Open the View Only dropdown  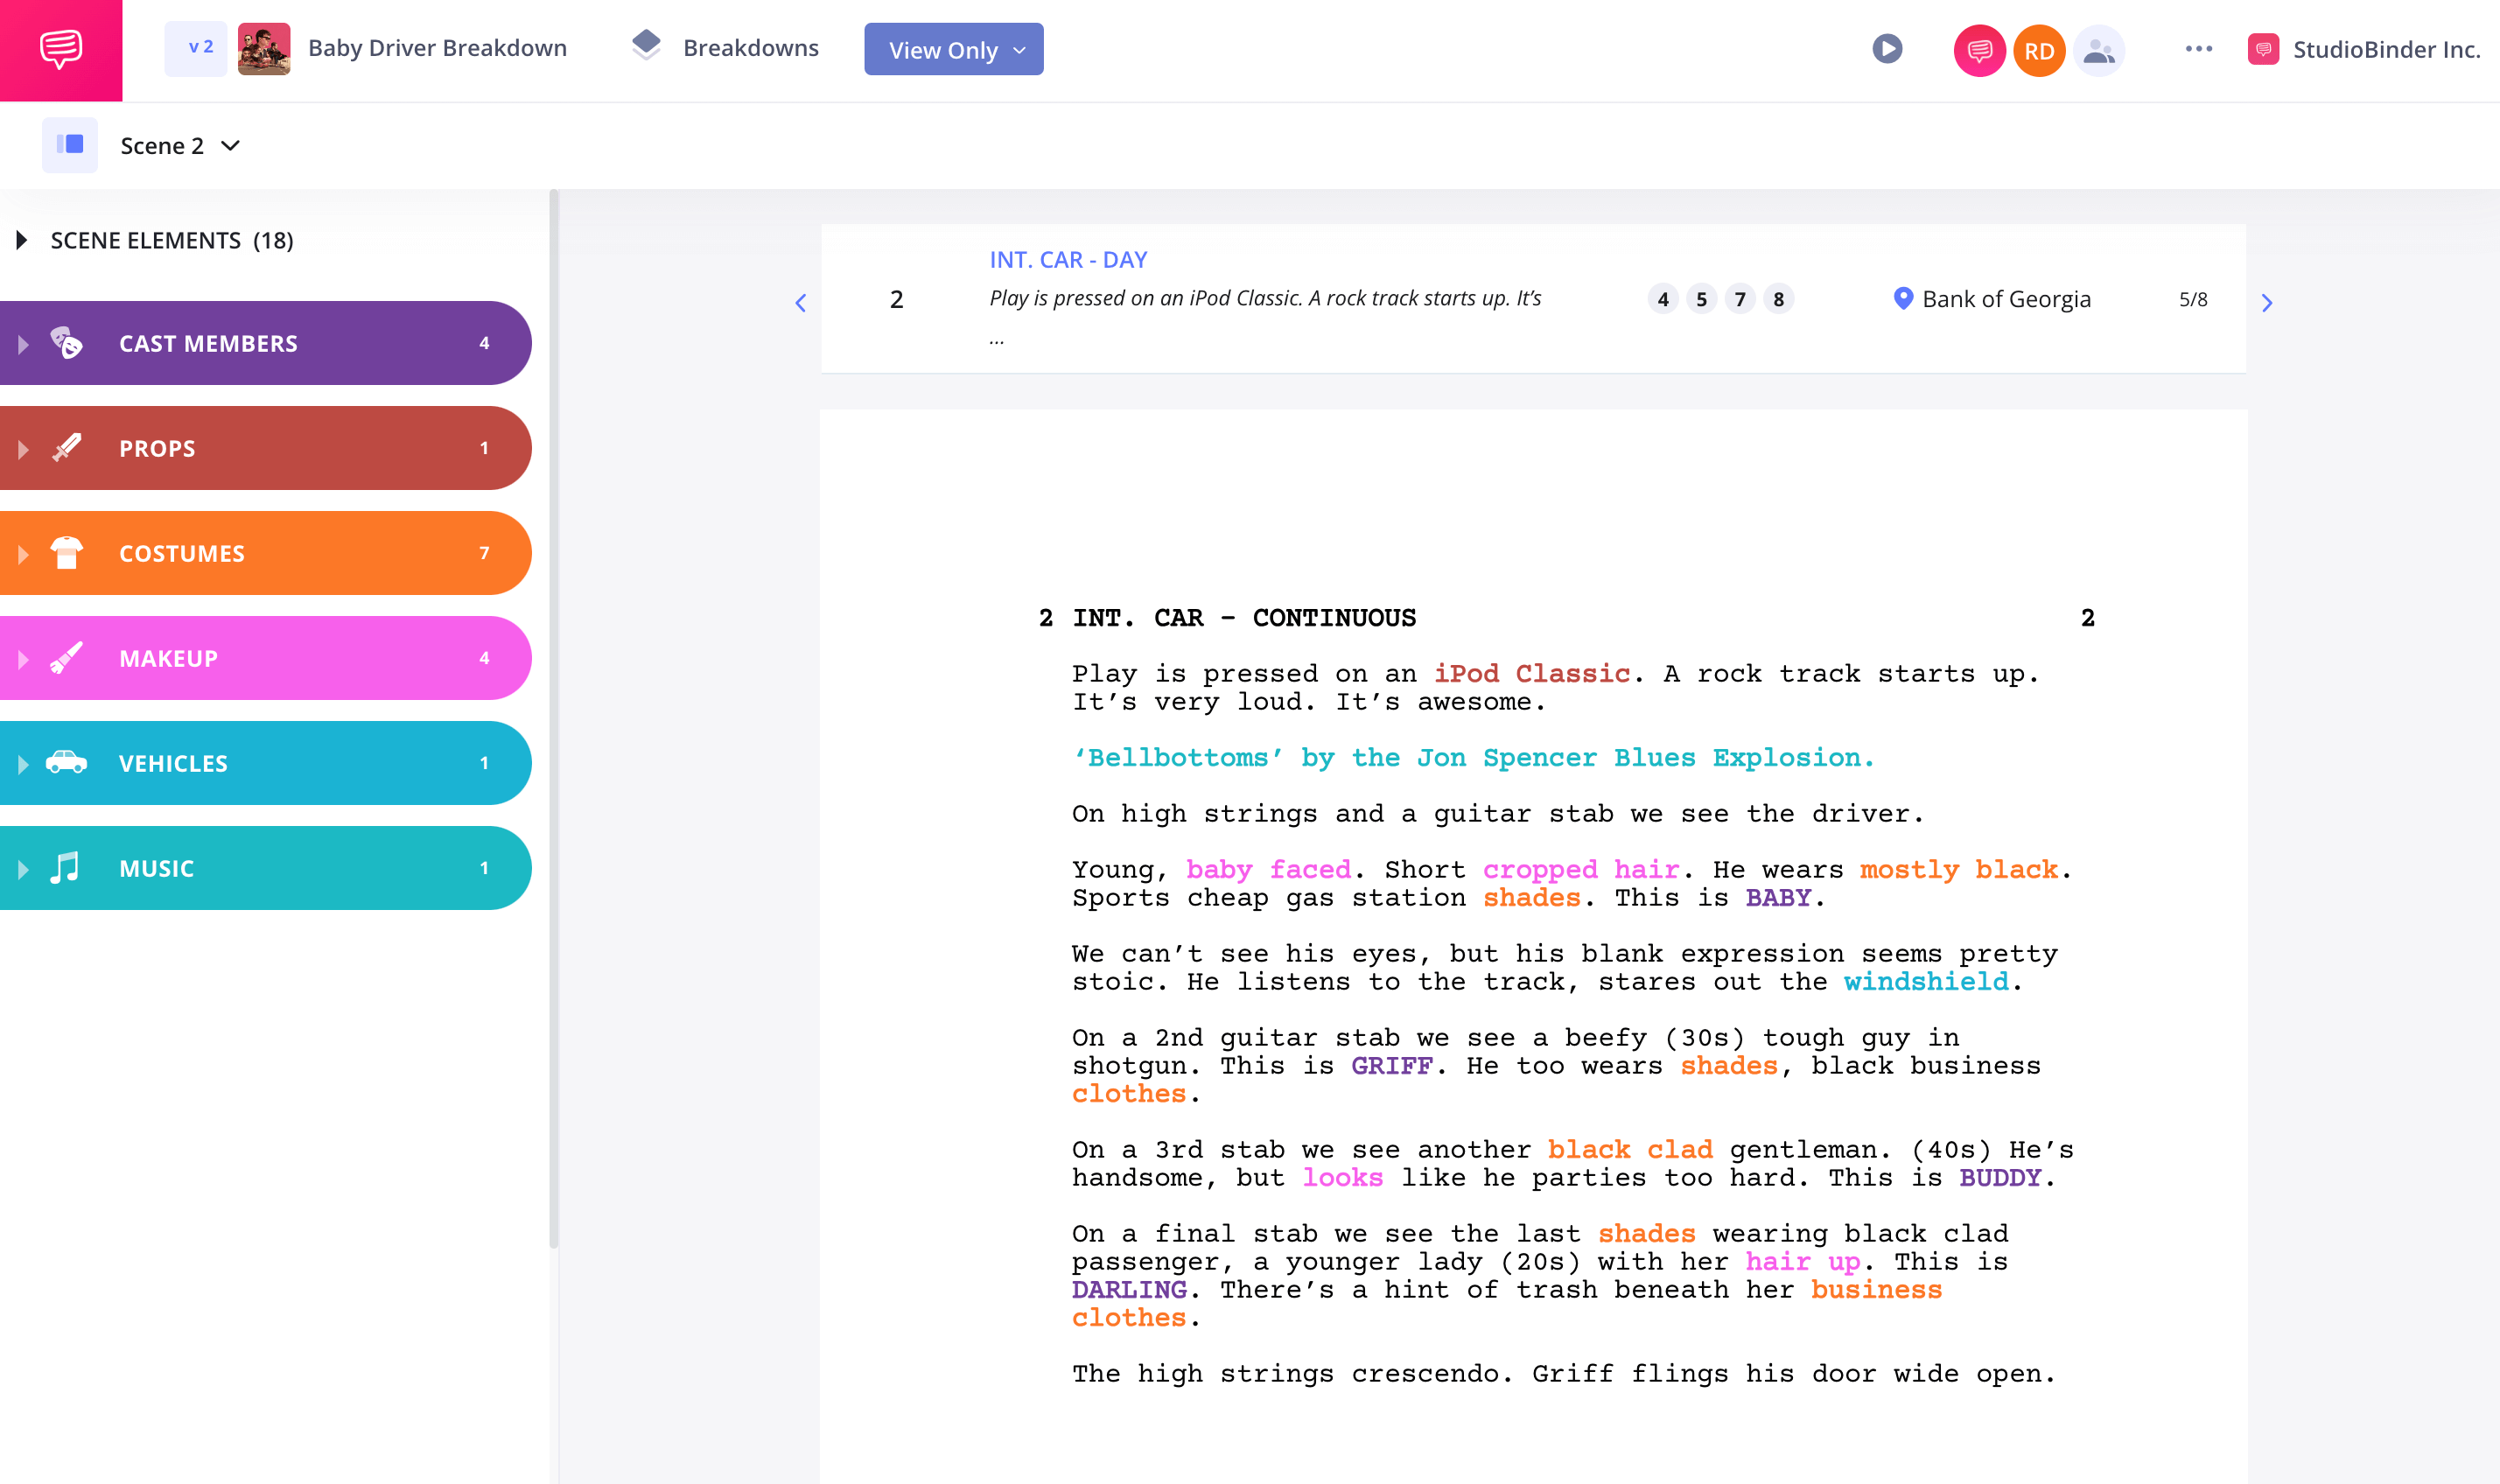tap(953, 49)
